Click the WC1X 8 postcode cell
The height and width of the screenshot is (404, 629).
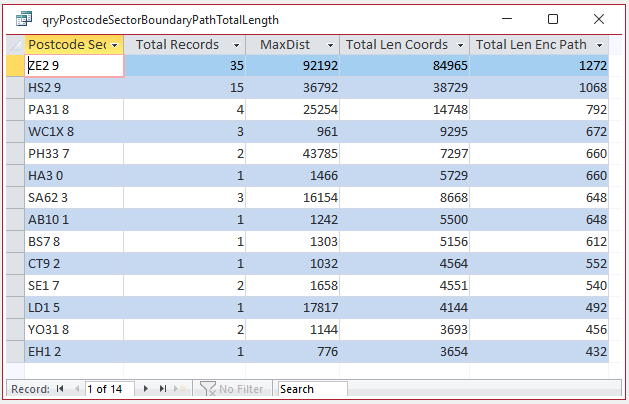click(x=74, y=132)
